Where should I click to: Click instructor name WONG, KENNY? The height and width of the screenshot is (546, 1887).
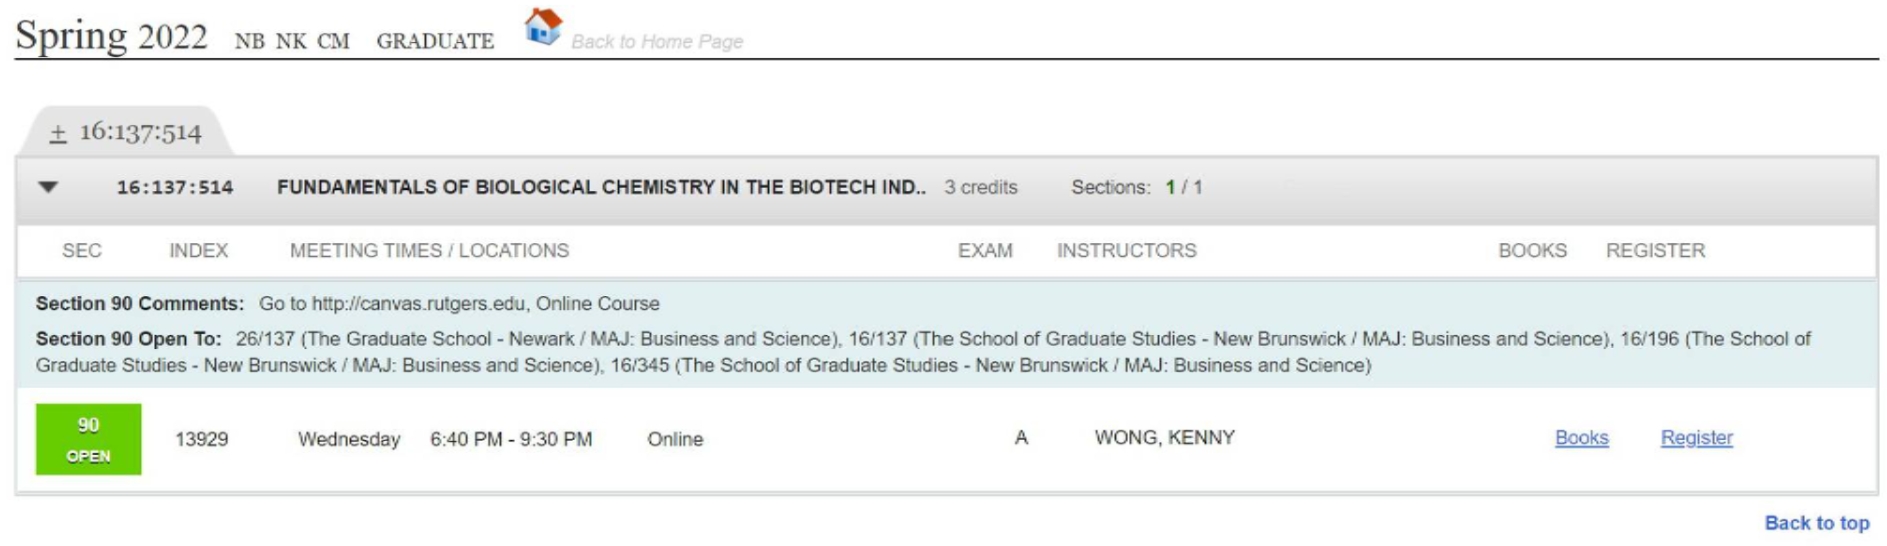1164,438
